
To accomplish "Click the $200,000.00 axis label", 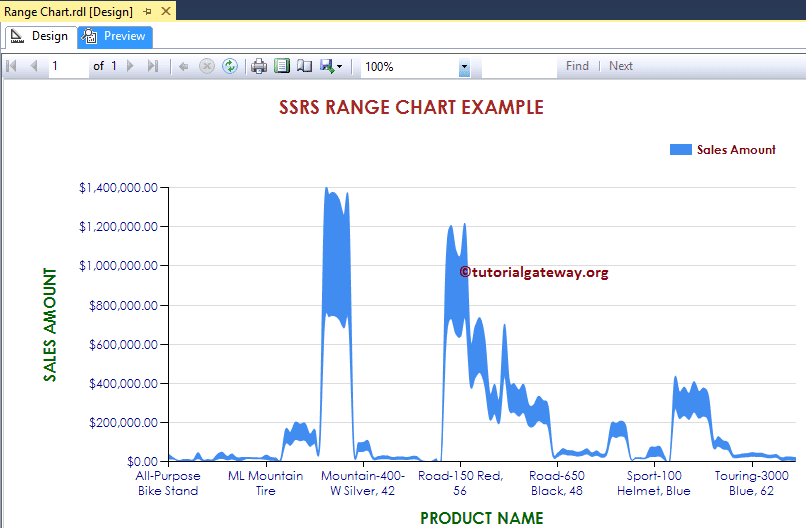I will tap(123, 423).
